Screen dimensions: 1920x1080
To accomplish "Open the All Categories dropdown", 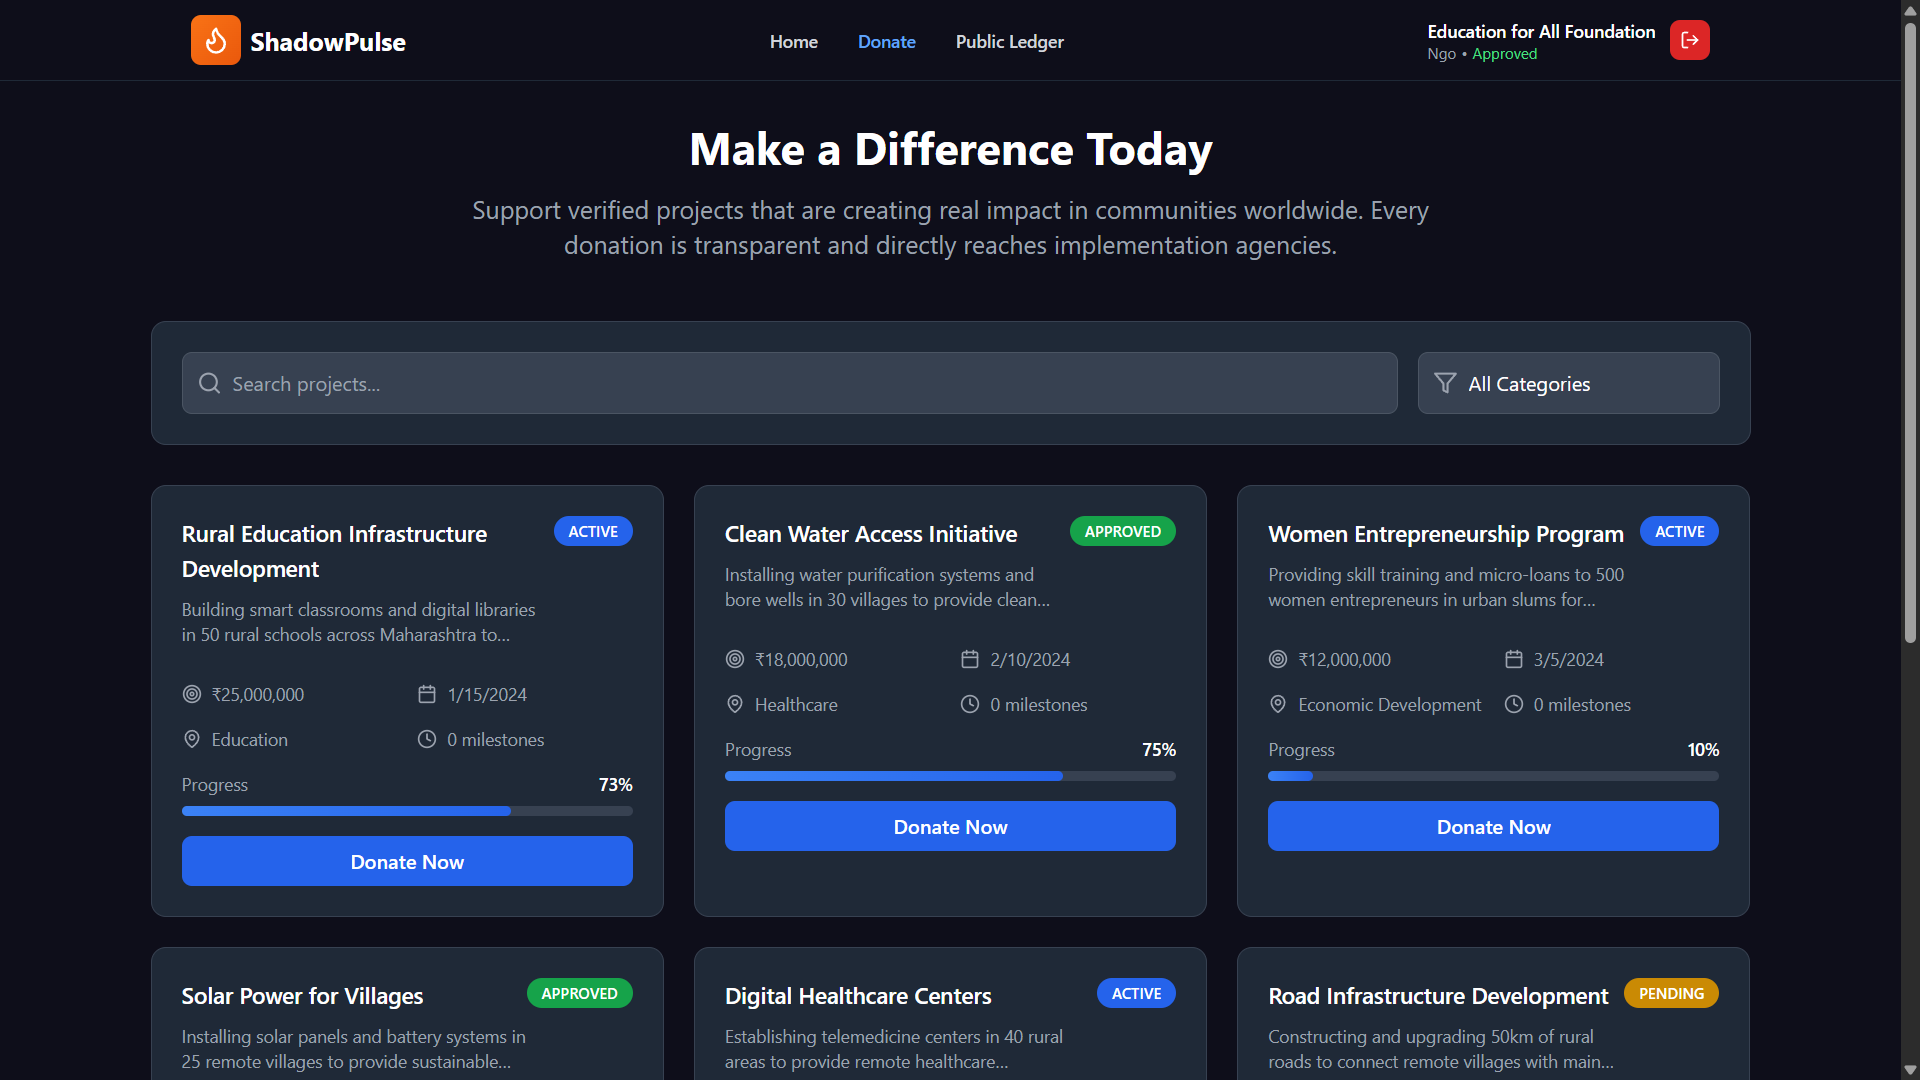I will 1568,384.
